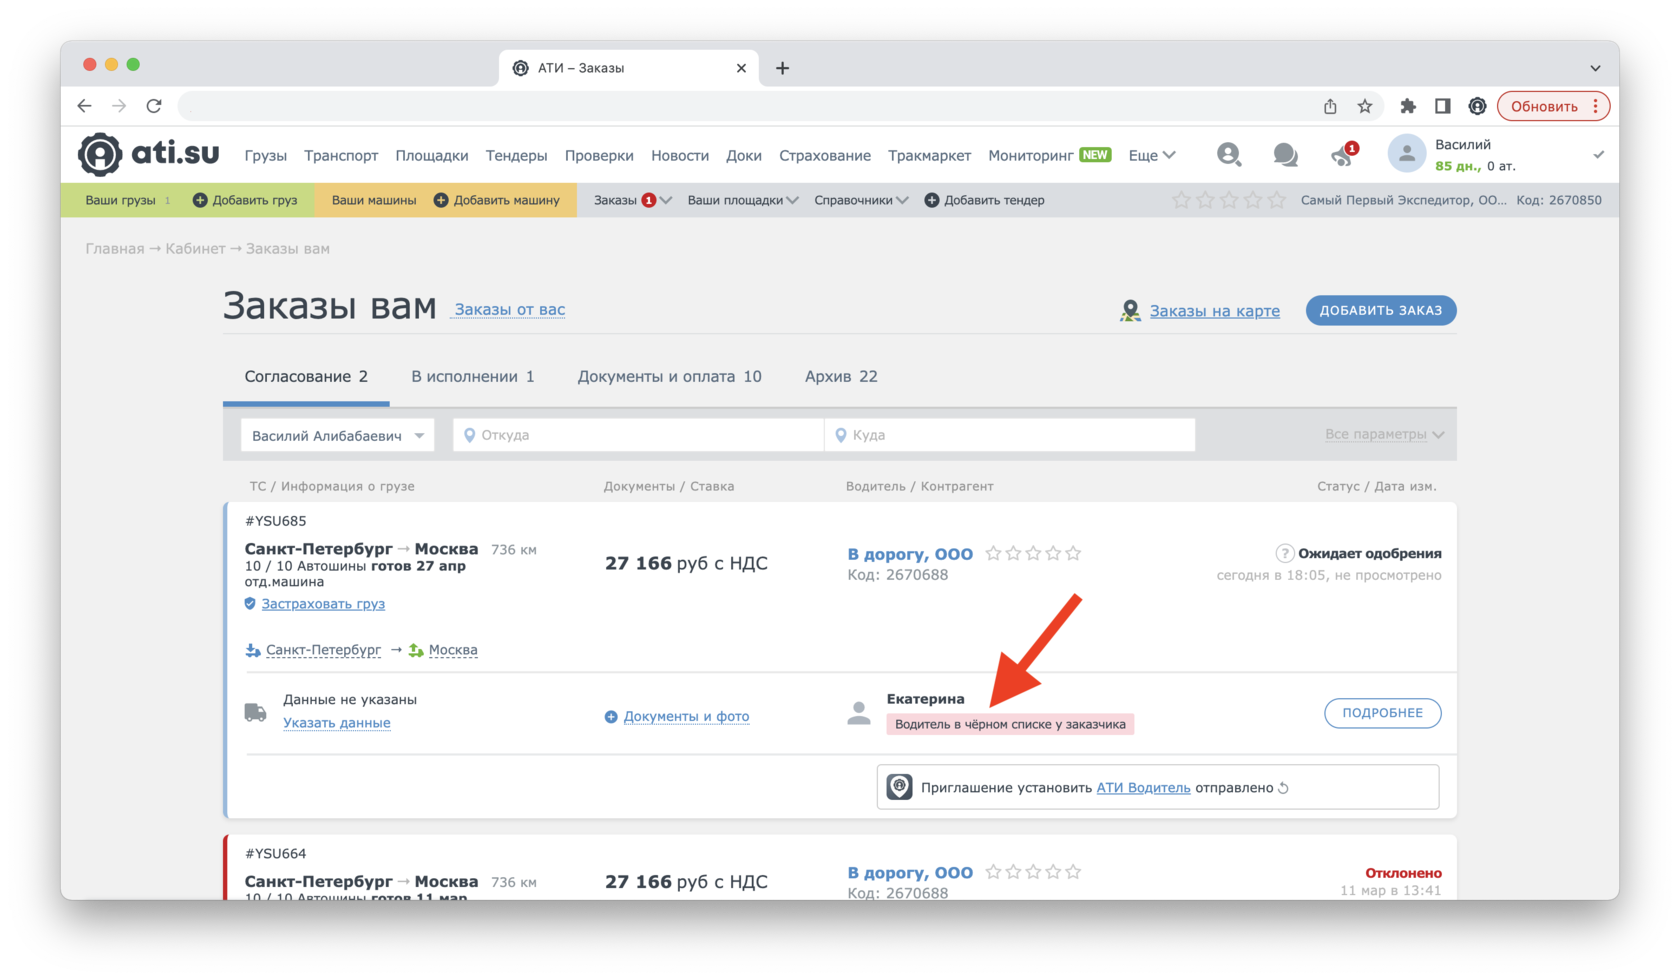This screenshot has height=980, width=1680.
Task: Open Мониторинг NEW menu item
Action: [x=1049, y=155]
